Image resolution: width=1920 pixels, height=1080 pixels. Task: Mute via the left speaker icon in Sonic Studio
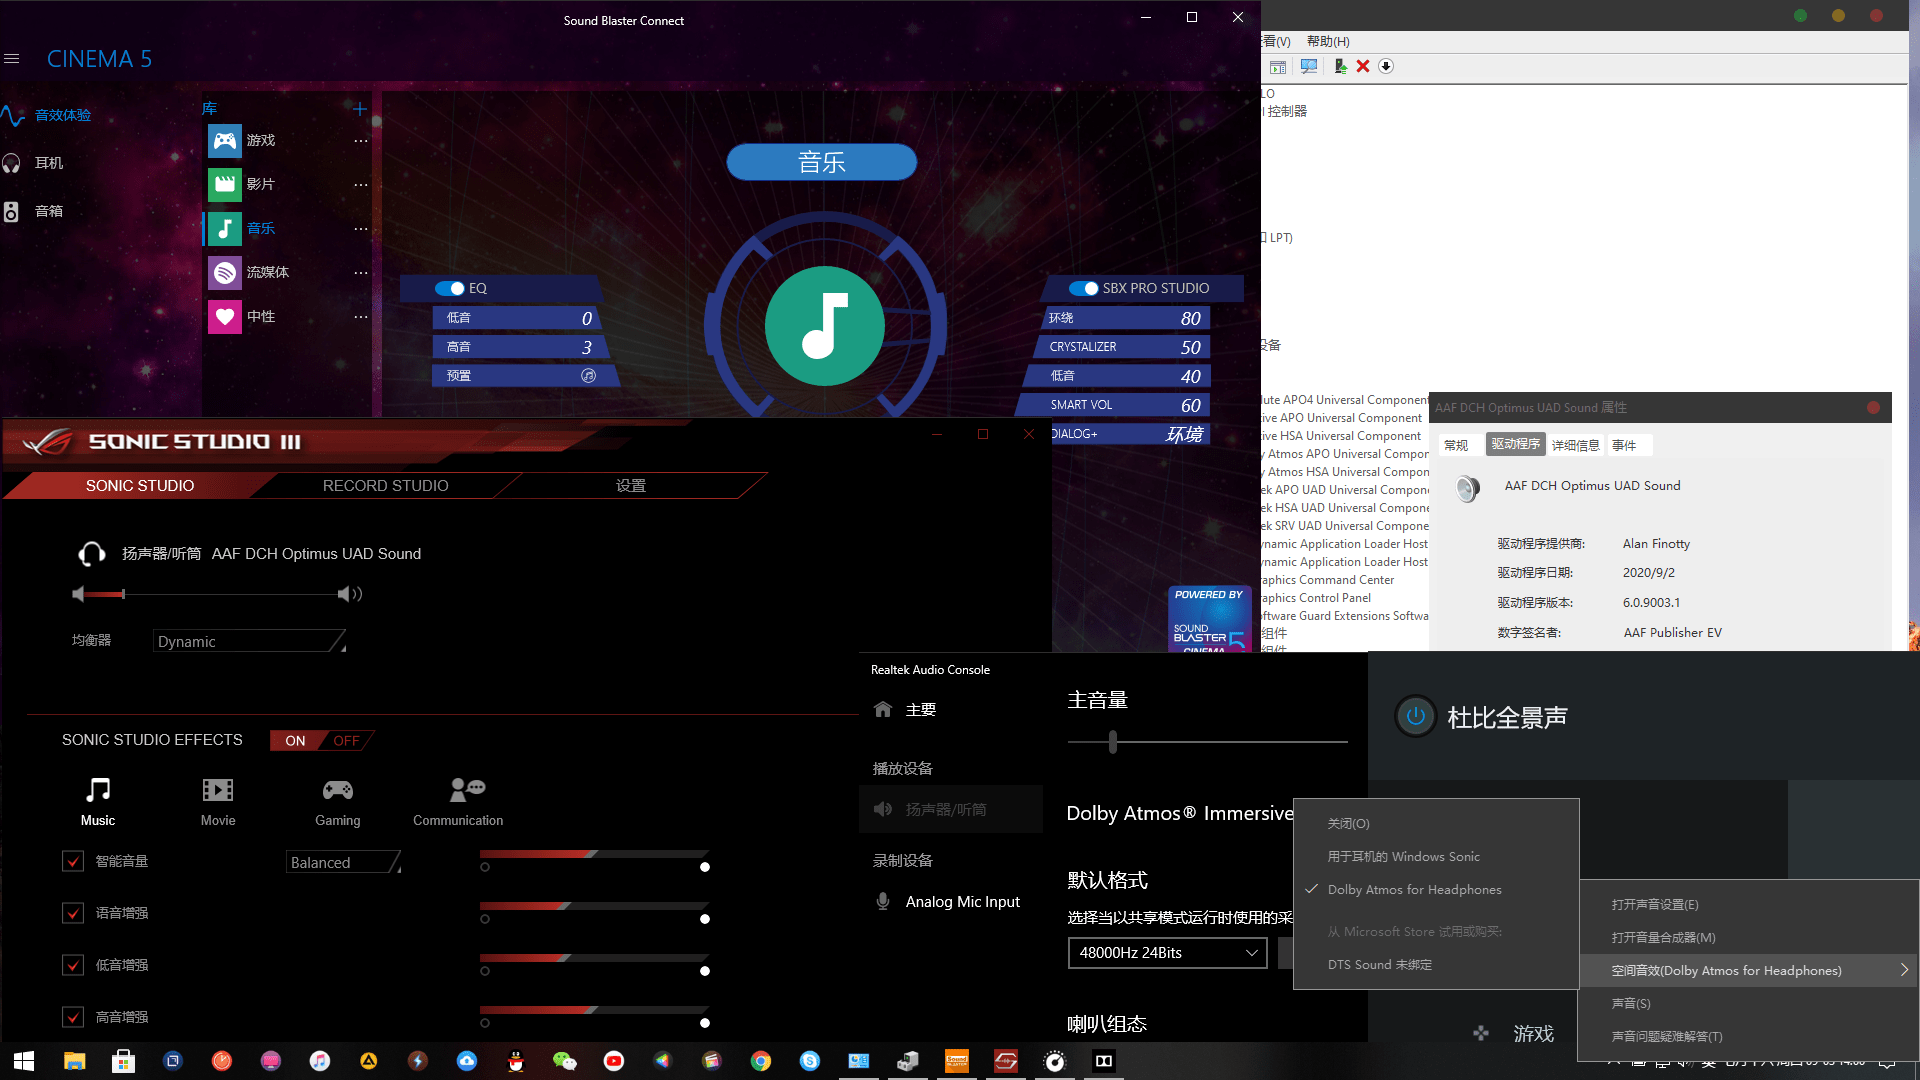(x=78, y=594)
